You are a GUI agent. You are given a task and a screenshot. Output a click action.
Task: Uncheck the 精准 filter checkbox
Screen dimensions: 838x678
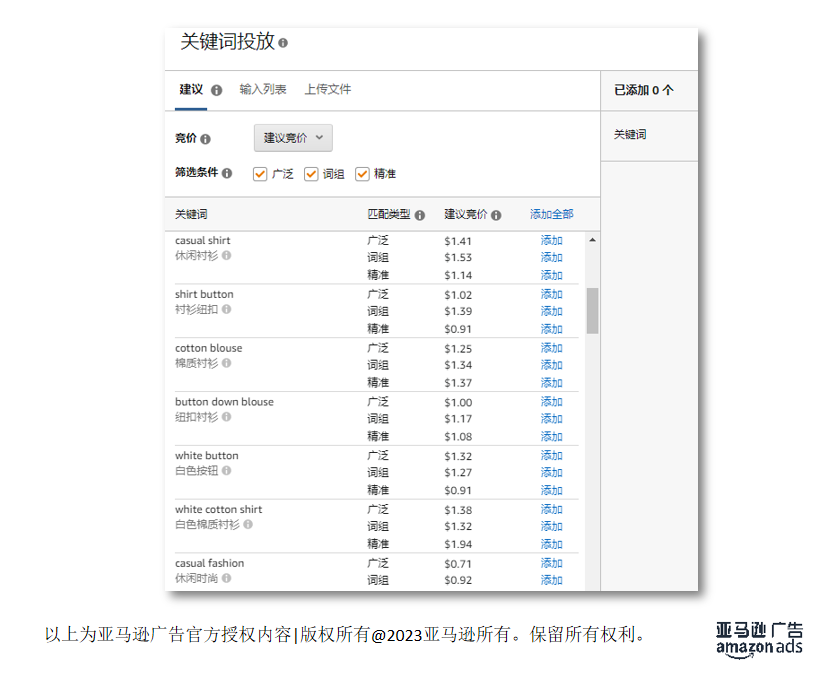pos(363,172)
